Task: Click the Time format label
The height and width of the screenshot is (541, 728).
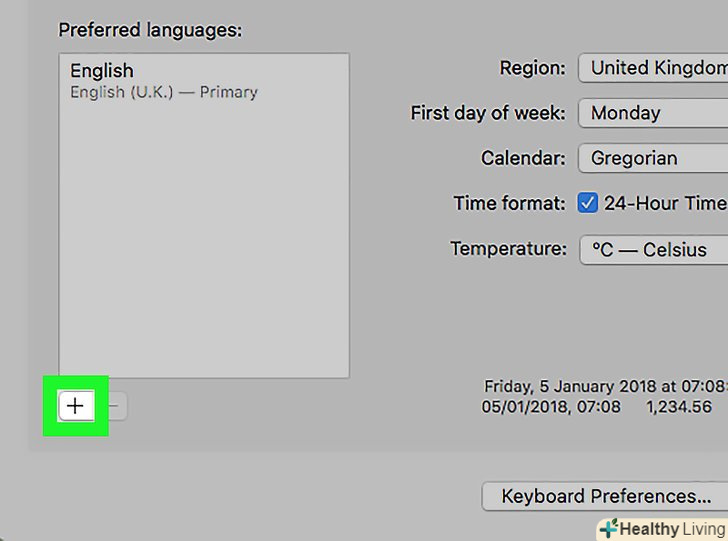Action: [509, 203]
